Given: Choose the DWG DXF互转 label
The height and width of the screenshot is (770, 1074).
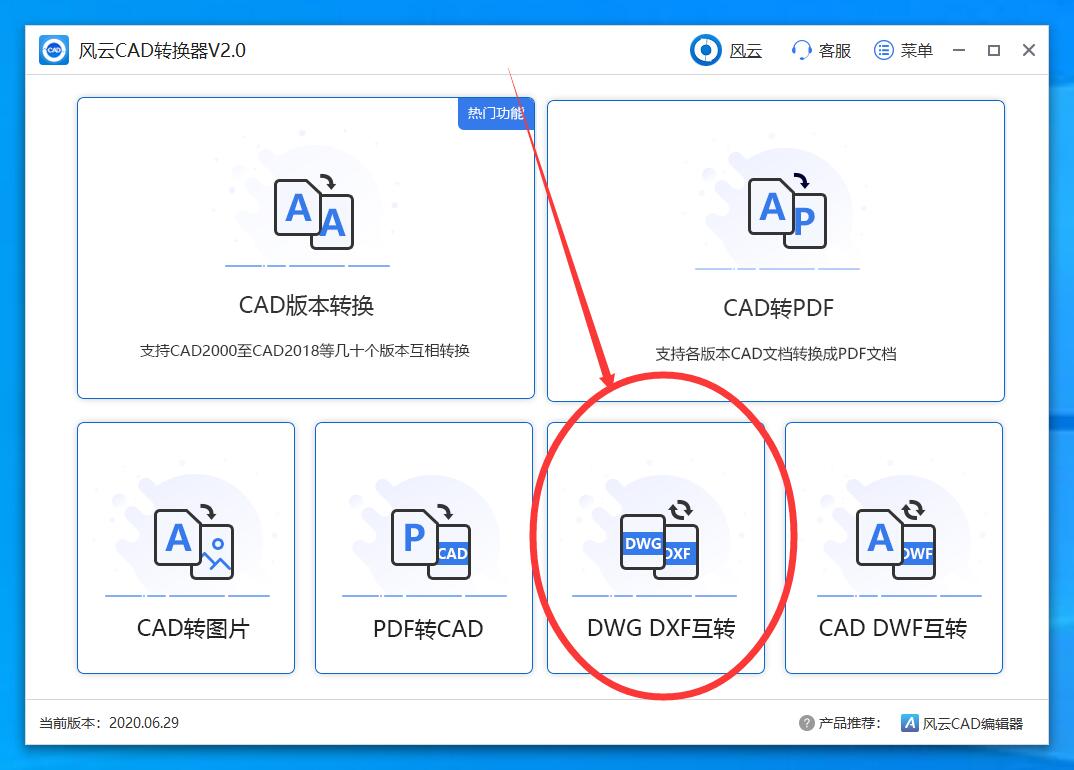Looking at the screenshot, I should (661, 628).
